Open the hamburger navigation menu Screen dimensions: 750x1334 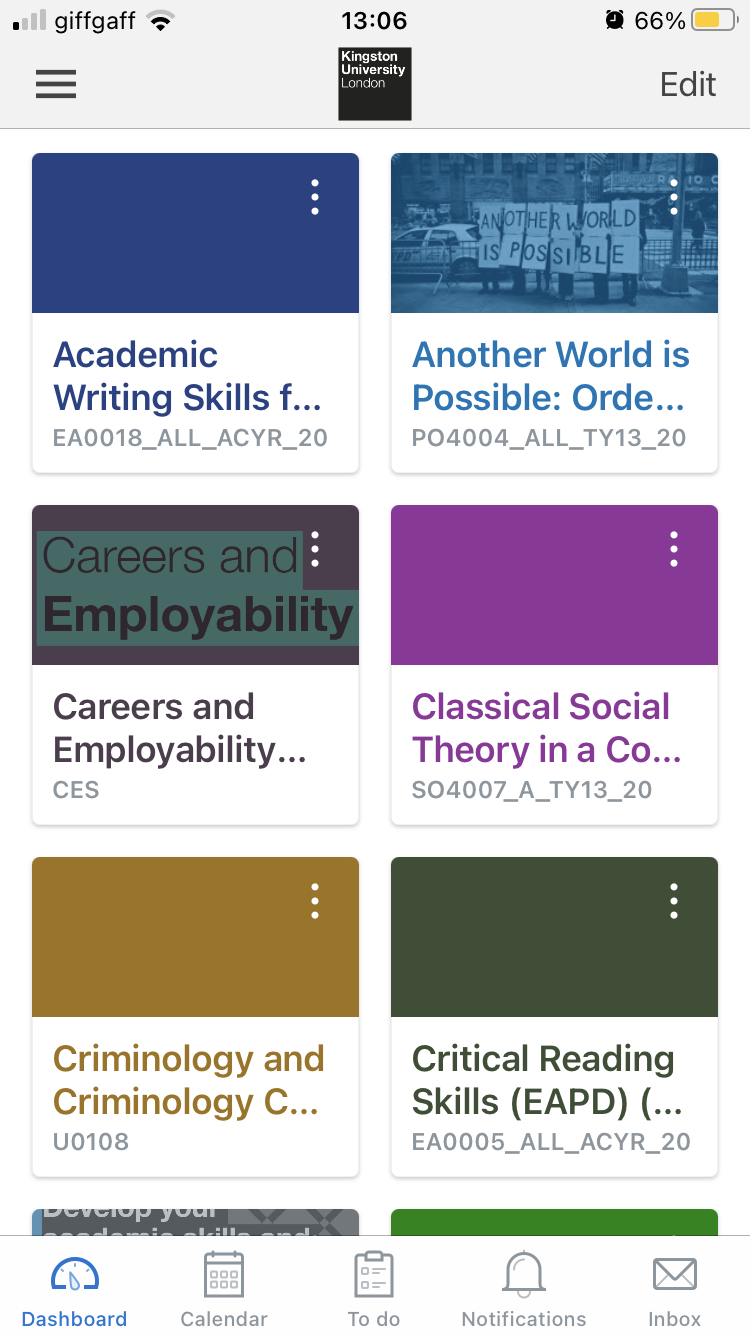pyautogui.click(x=56, y=85)
